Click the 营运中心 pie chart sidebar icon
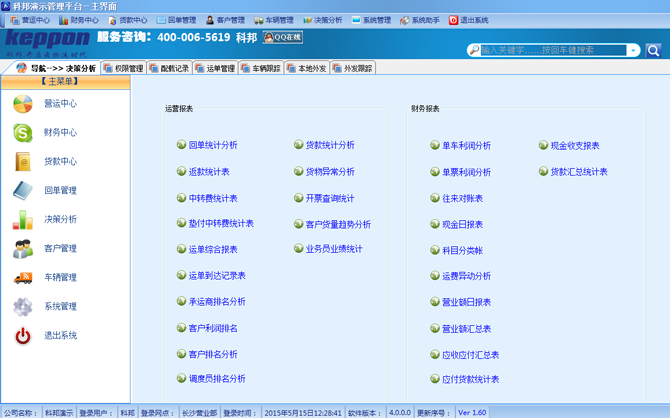The image size is (670, 418). point(23,104)
